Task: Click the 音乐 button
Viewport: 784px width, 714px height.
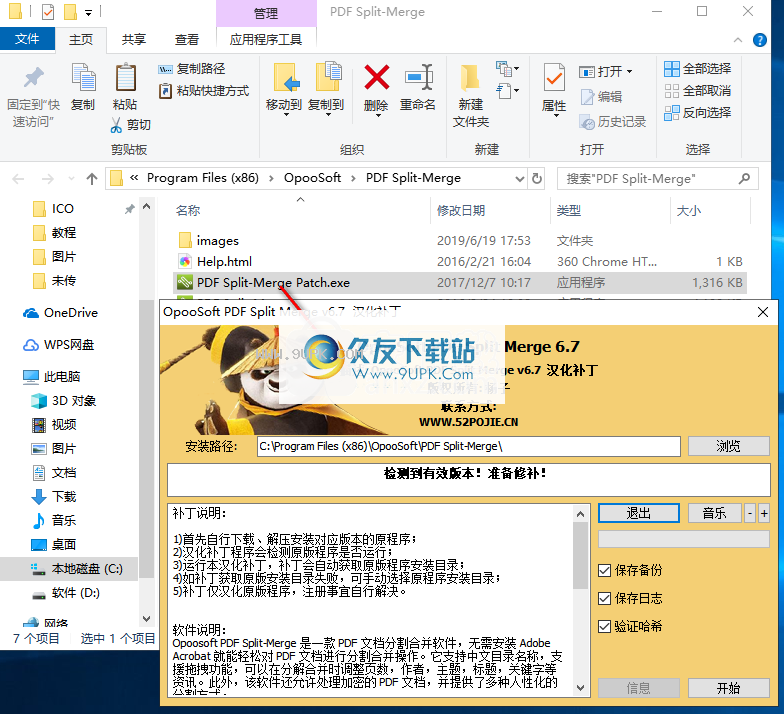Action: [714, 514]
